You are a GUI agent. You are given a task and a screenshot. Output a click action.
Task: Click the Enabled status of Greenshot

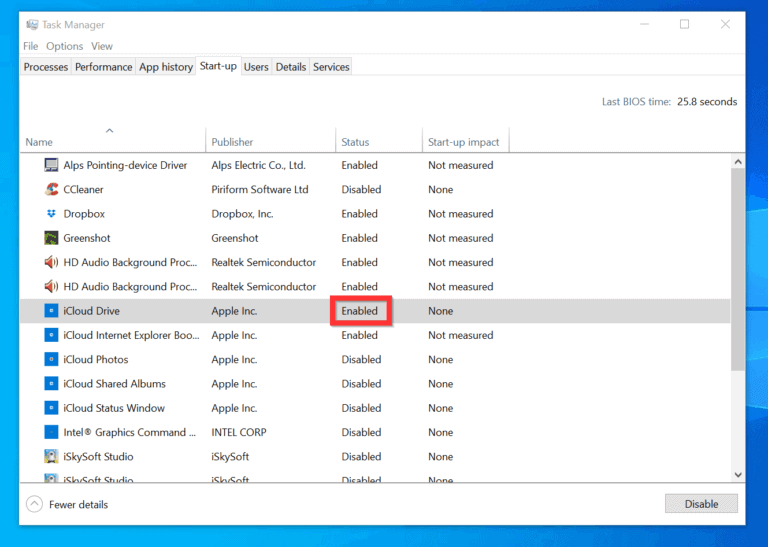coord(360,238)
